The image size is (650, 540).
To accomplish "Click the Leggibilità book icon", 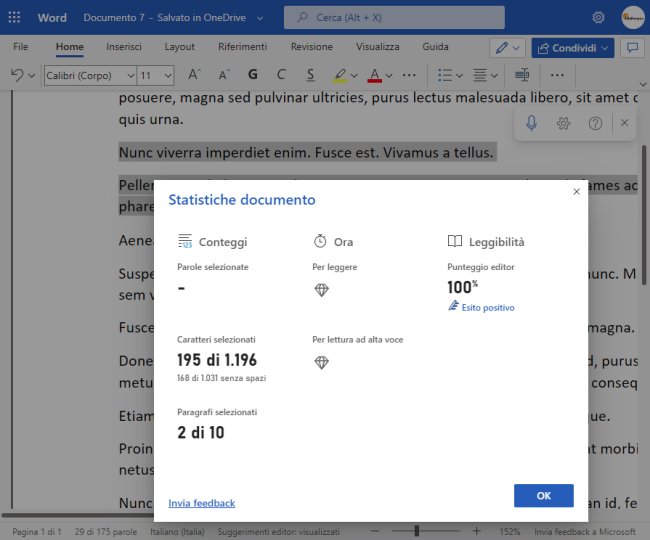I will [x=455, y=241].
